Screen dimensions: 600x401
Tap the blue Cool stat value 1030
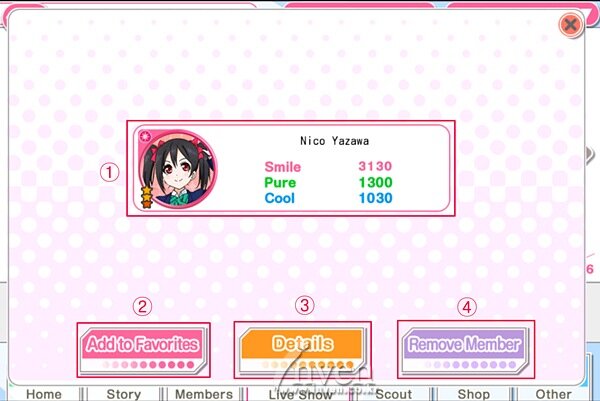tap(375, 198)
